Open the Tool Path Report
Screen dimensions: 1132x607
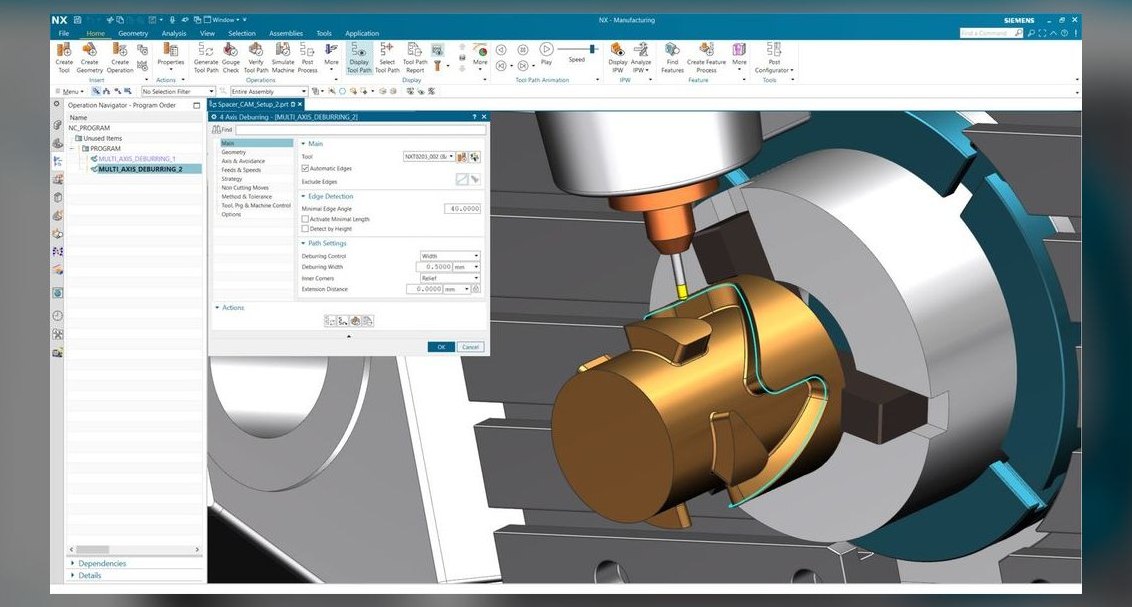pyautogui.click(x=415, y=57)
